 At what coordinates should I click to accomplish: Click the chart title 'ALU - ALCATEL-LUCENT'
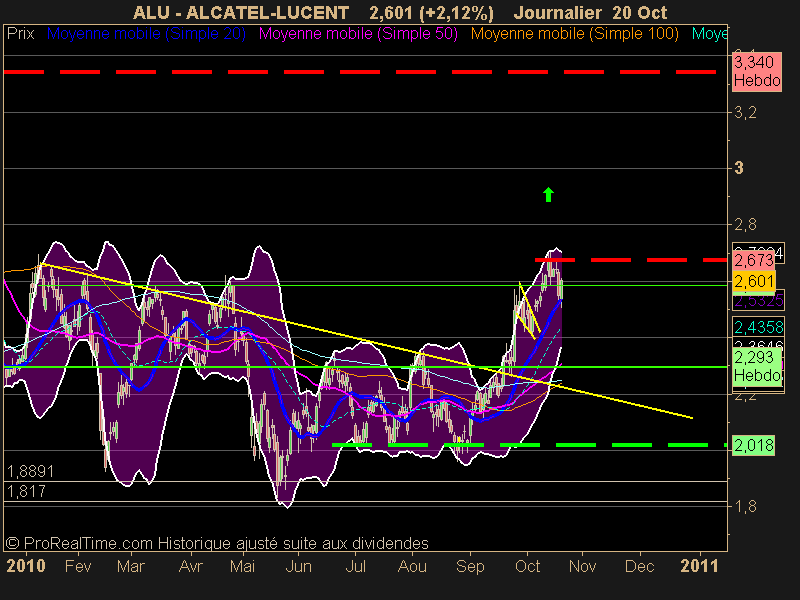click(x=241, y=12)
